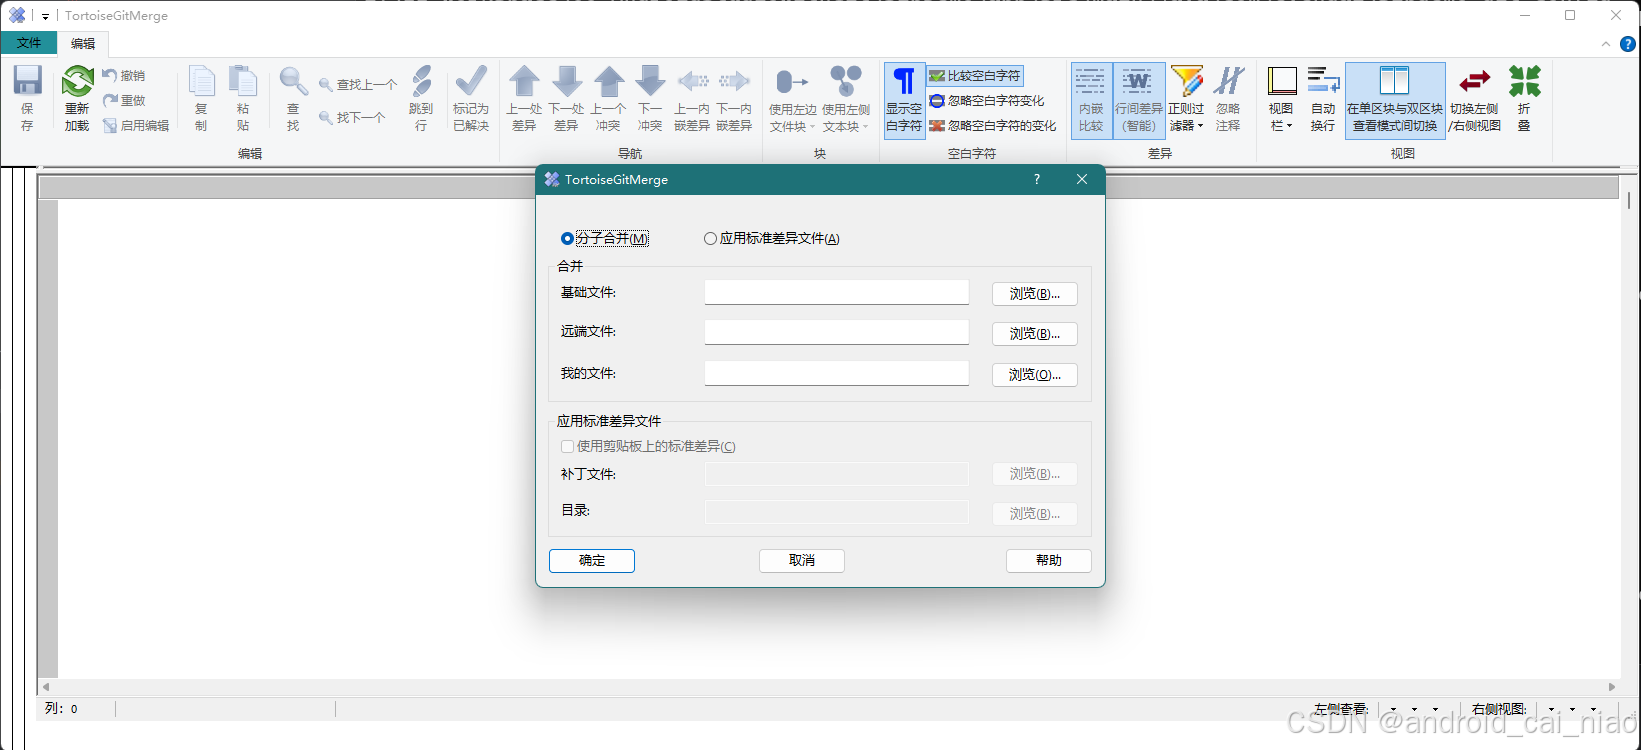The height and width of the screenshot is (750, 1641).
Task: Click Mark as resolved (标记为已解决) checkmark
Action: (470, 82)
